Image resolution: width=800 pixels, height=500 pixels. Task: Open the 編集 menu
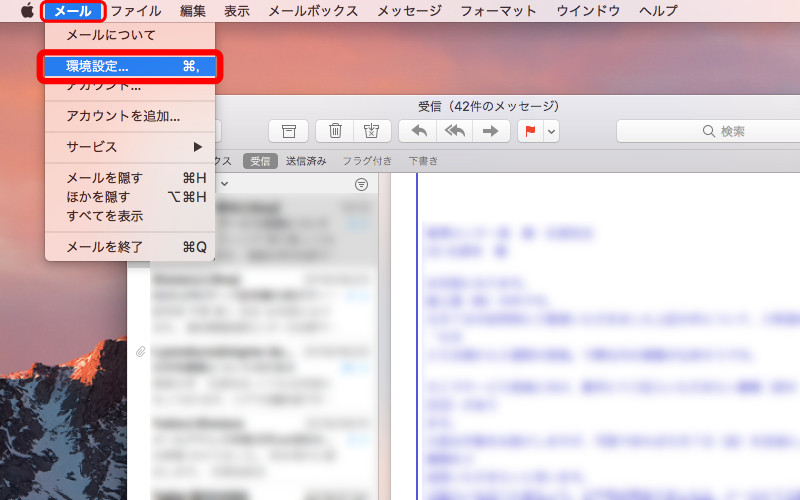193,11
